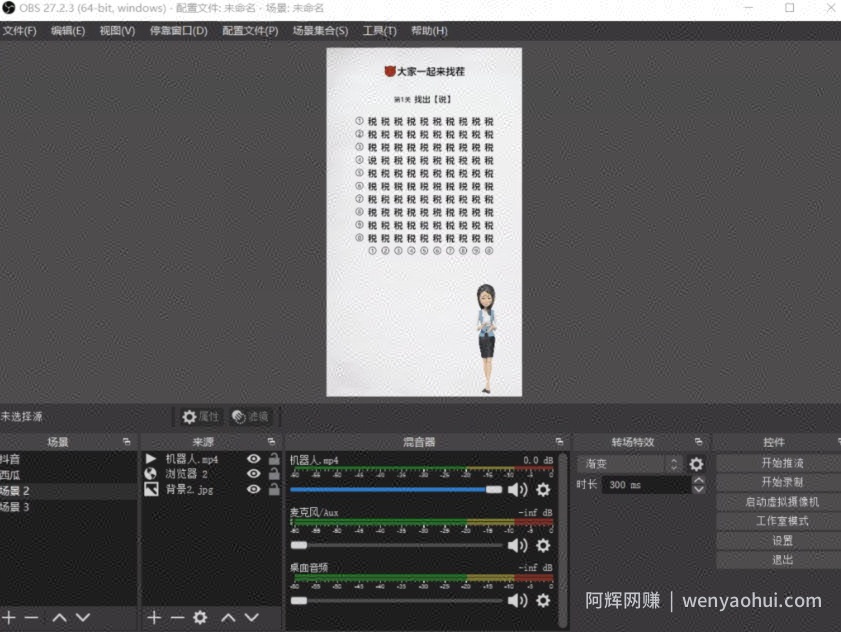This screenshot has width=841, height=632.
Task: Click 退出 exit button
Action: [782, 560]
